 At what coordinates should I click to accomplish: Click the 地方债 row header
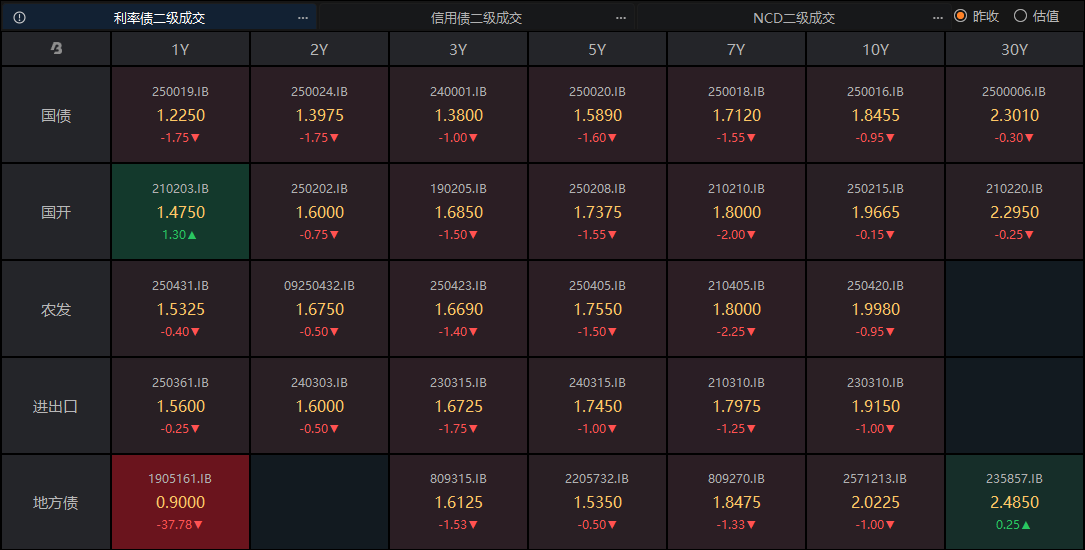tap(56, 502)
